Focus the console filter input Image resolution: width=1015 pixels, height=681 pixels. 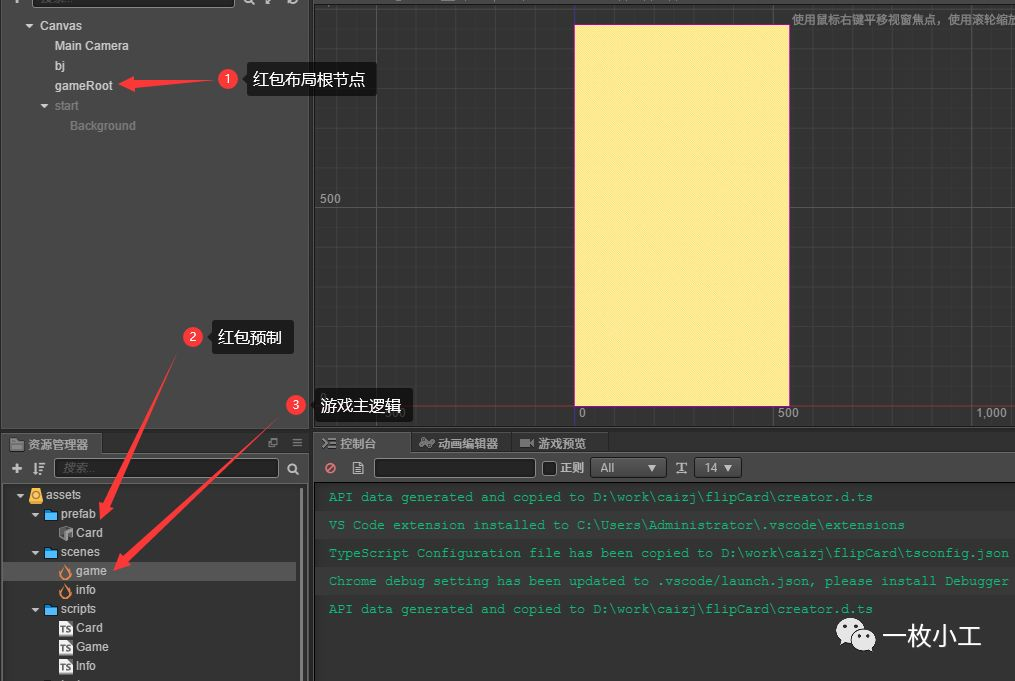click(x=454, y=468)
